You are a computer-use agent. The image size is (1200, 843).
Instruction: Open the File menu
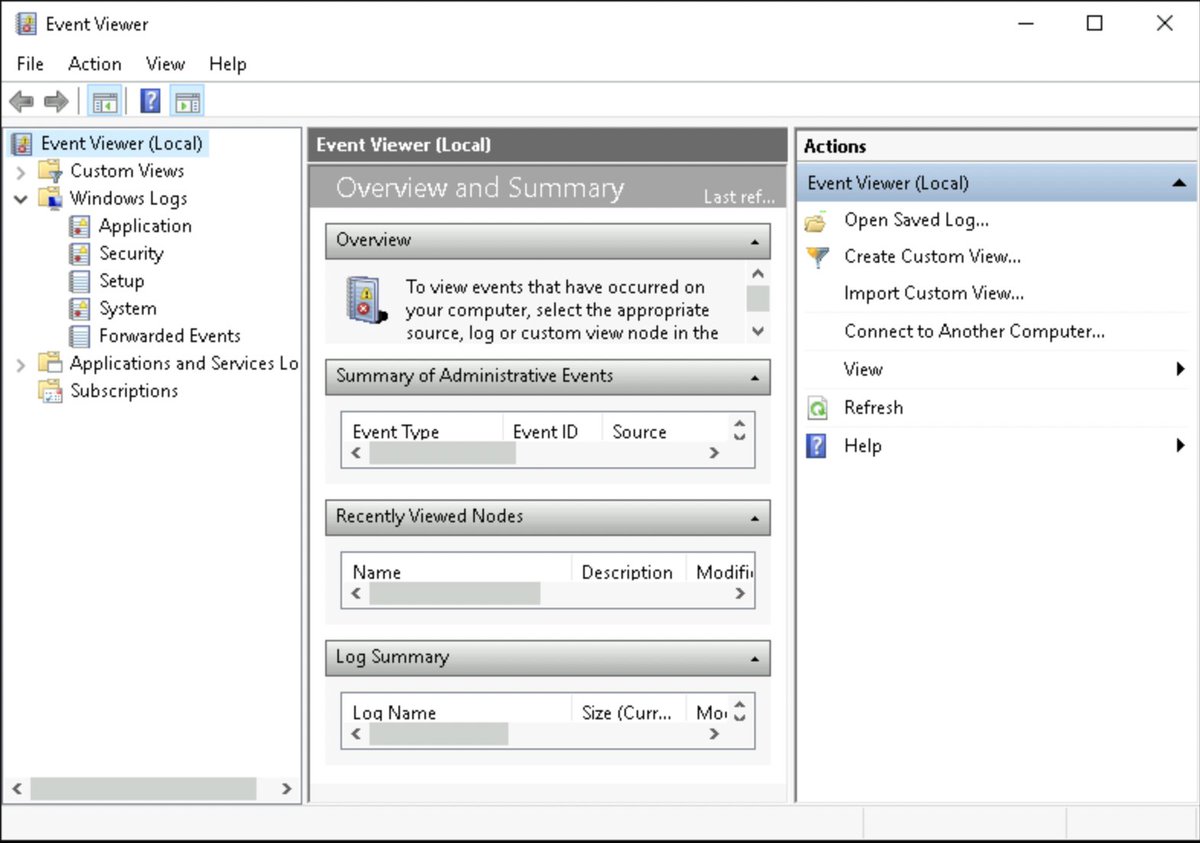tap(30, 64)
